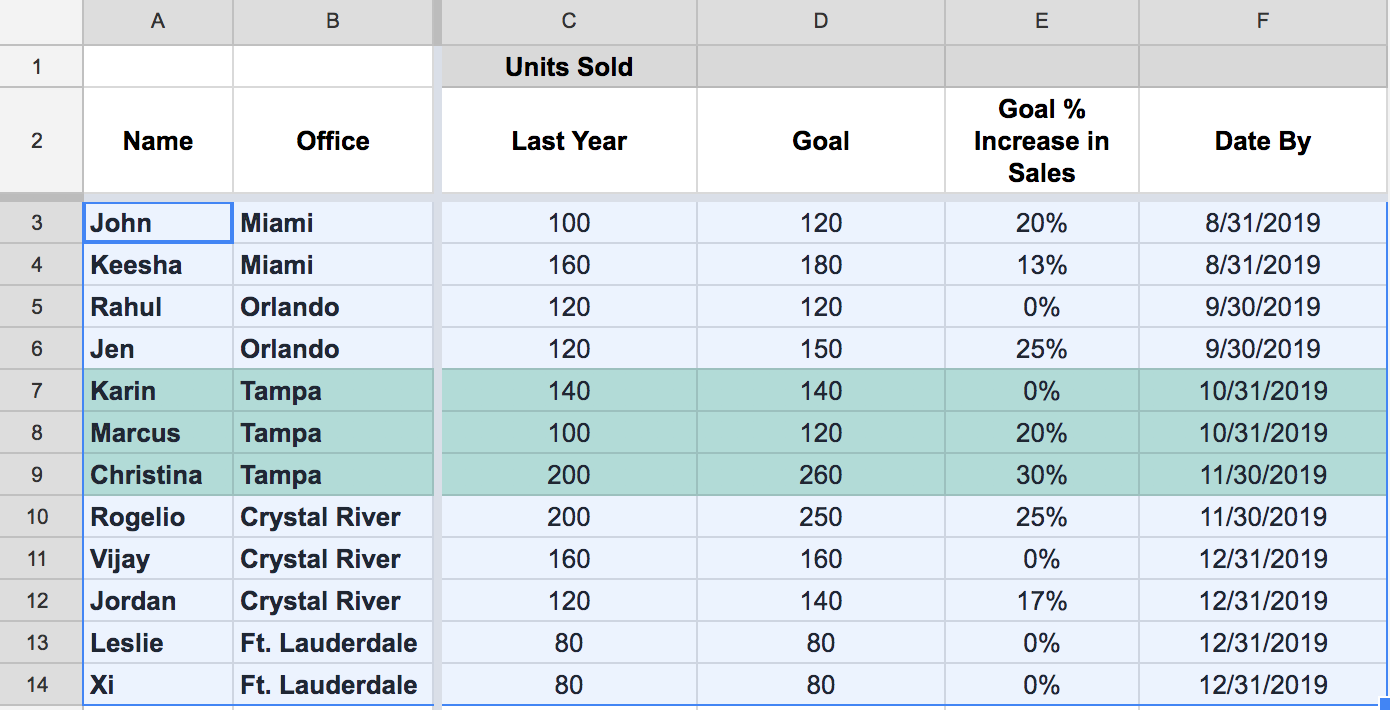This screenshot has height=710, width=1390.
Task: Select column A header
Action: tap(157, 22)
